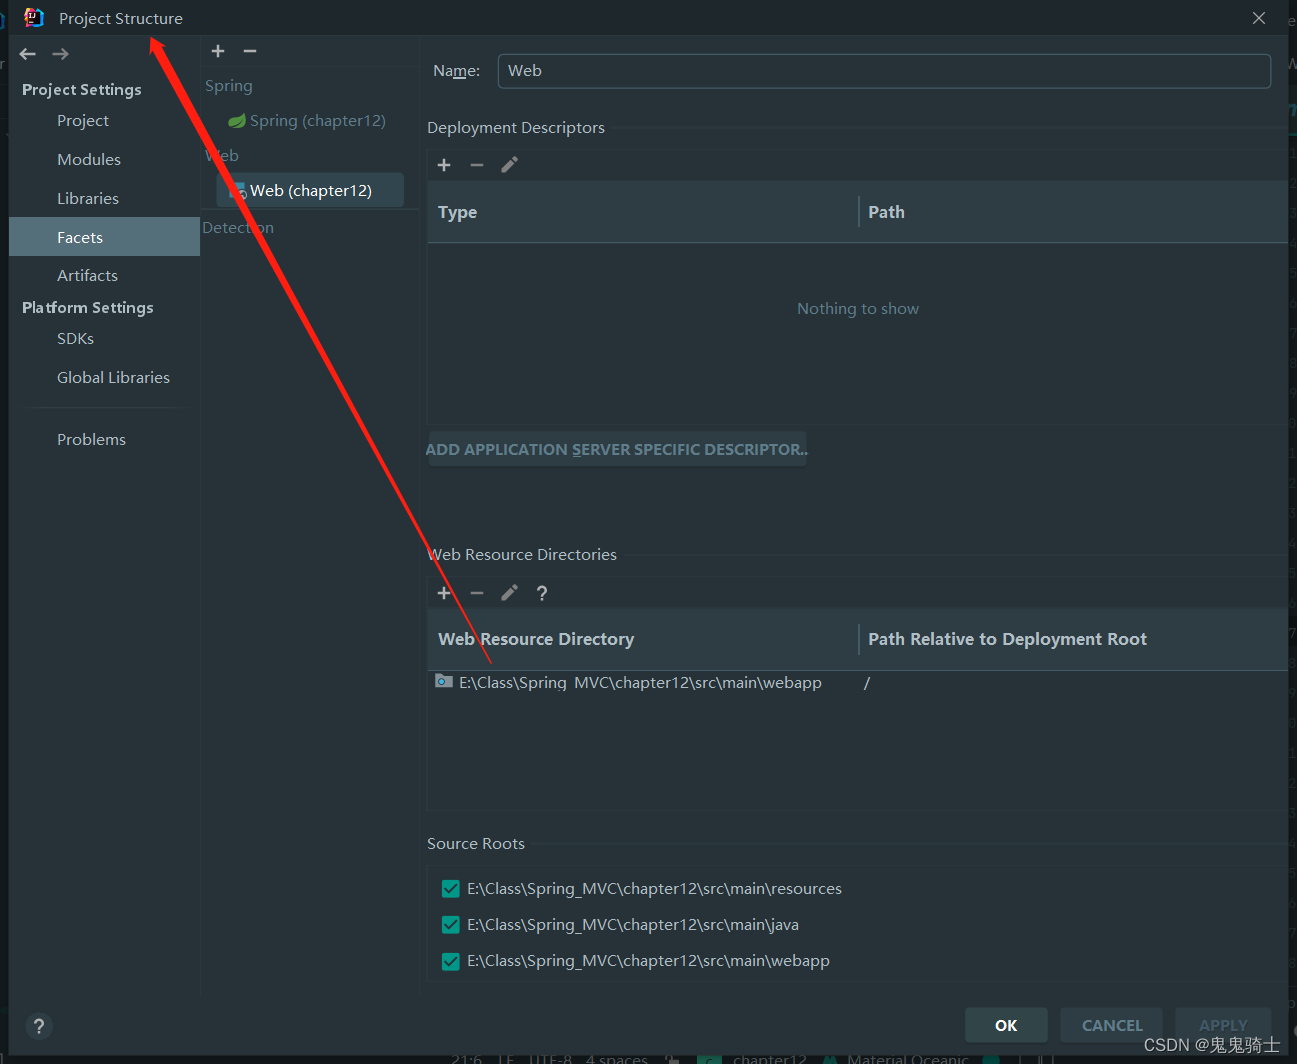Open the Modules settings page

click(89, 160)
